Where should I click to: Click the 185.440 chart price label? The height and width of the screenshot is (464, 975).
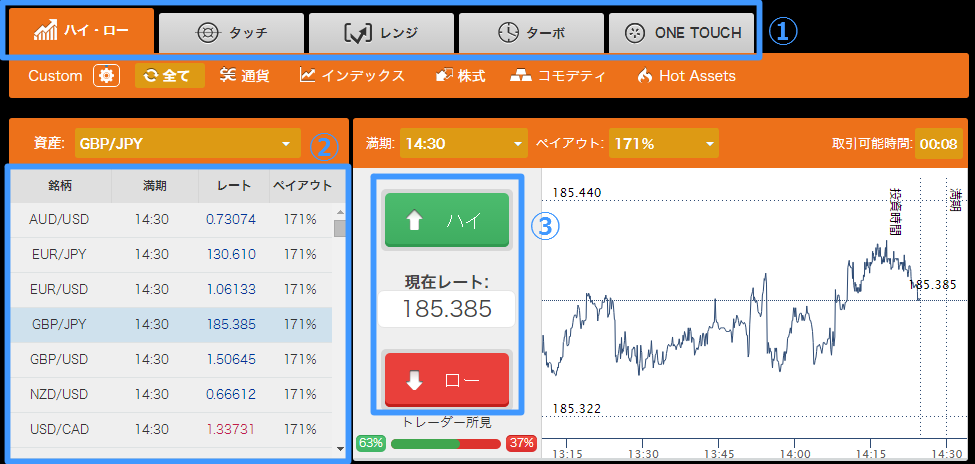click(576, 193)
